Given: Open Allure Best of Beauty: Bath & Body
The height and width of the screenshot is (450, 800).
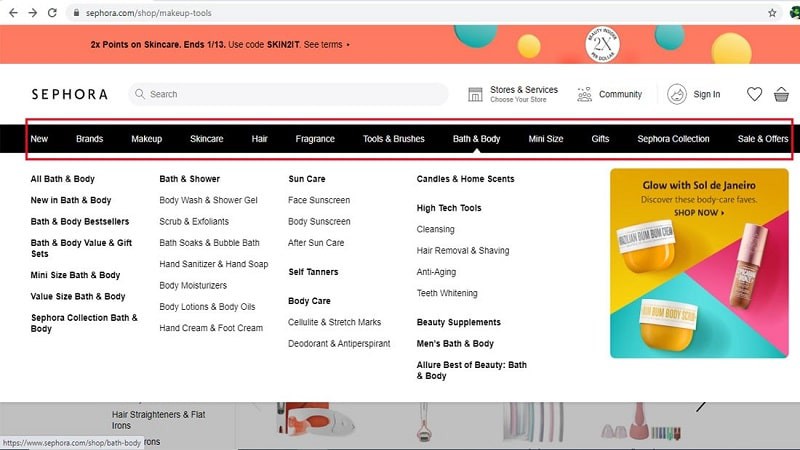Looking at the screenshot, I should pos(471,370).
